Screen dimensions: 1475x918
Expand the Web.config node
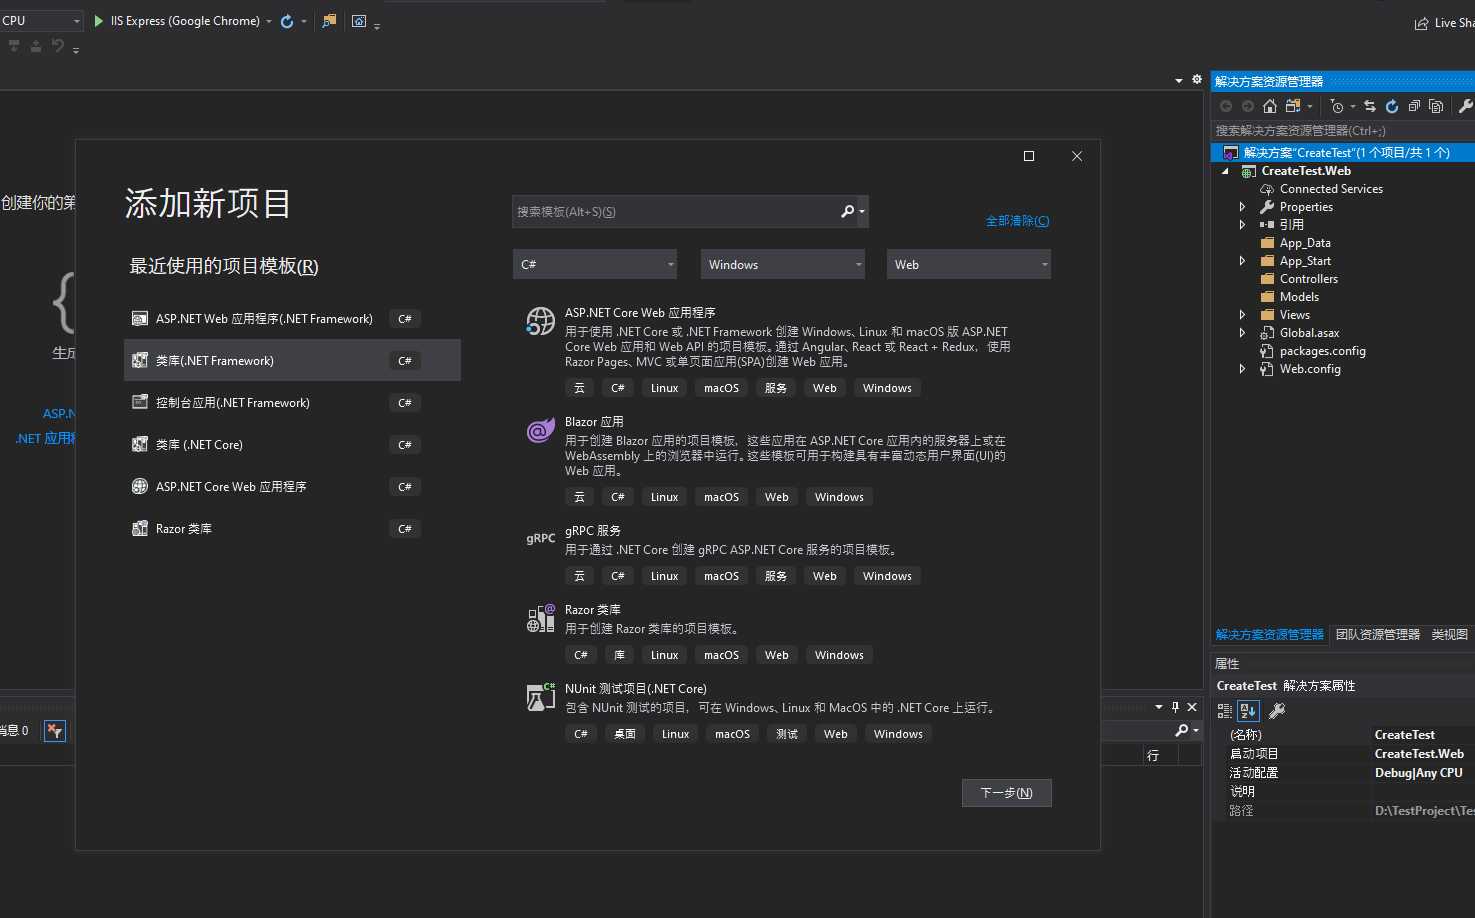coord(1243,369)
